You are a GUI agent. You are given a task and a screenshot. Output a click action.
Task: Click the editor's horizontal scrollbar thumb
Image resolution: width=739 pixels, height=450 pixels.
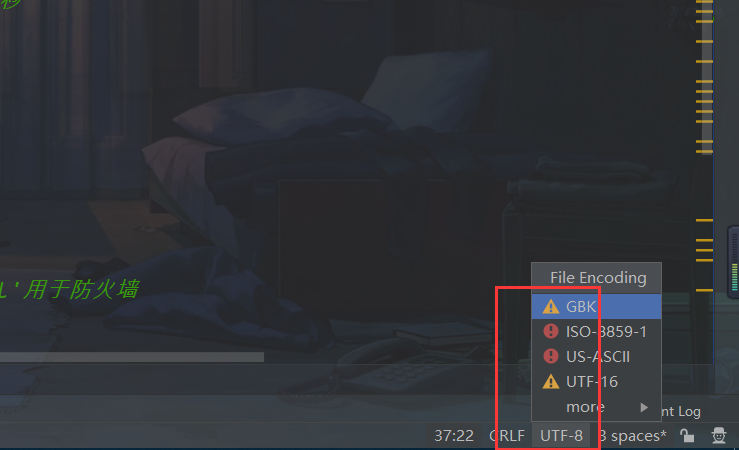click(x=132, y=357)
